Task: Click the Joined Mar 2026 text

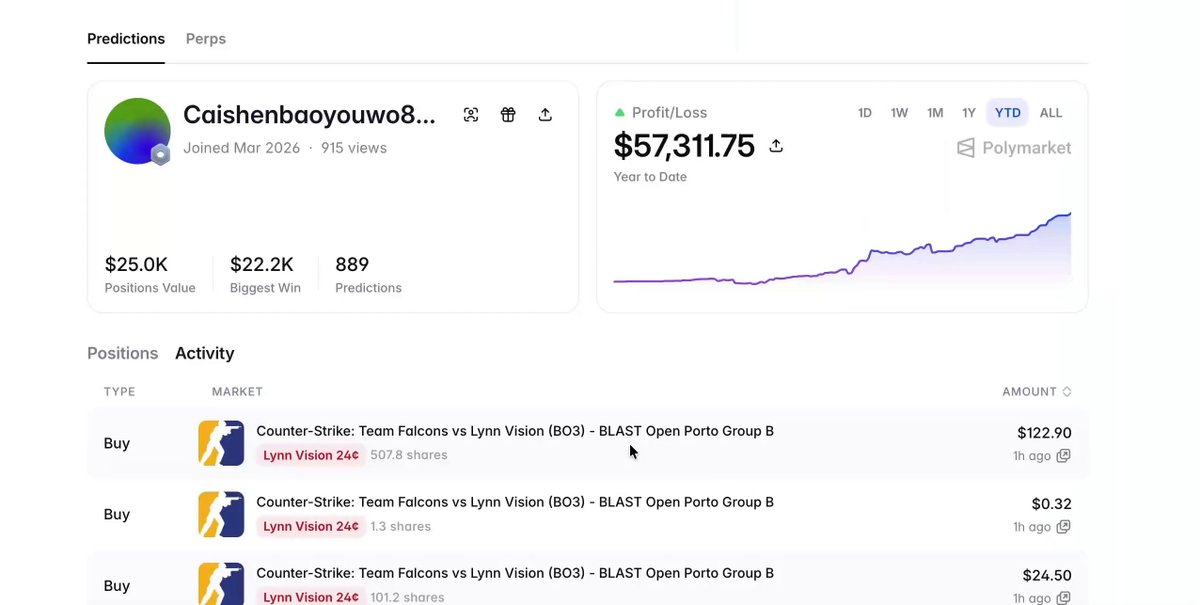Action: 242,148
